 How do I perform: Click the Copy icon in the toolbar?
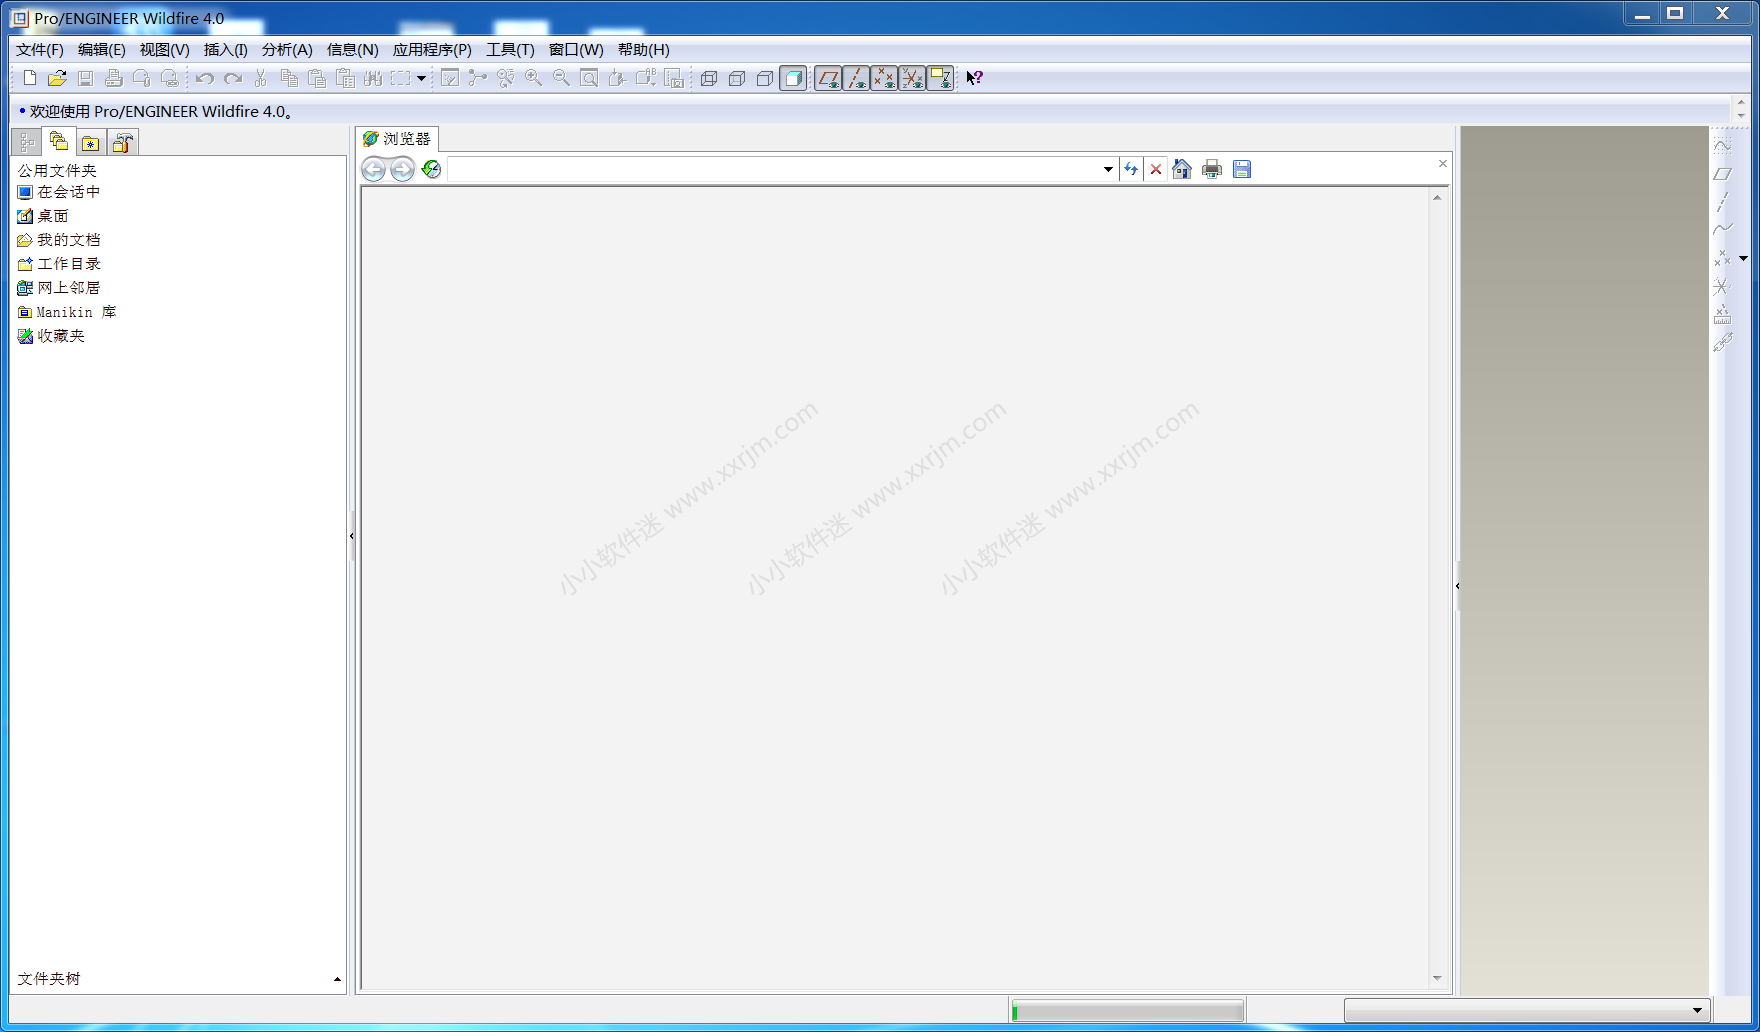[289, 78]
